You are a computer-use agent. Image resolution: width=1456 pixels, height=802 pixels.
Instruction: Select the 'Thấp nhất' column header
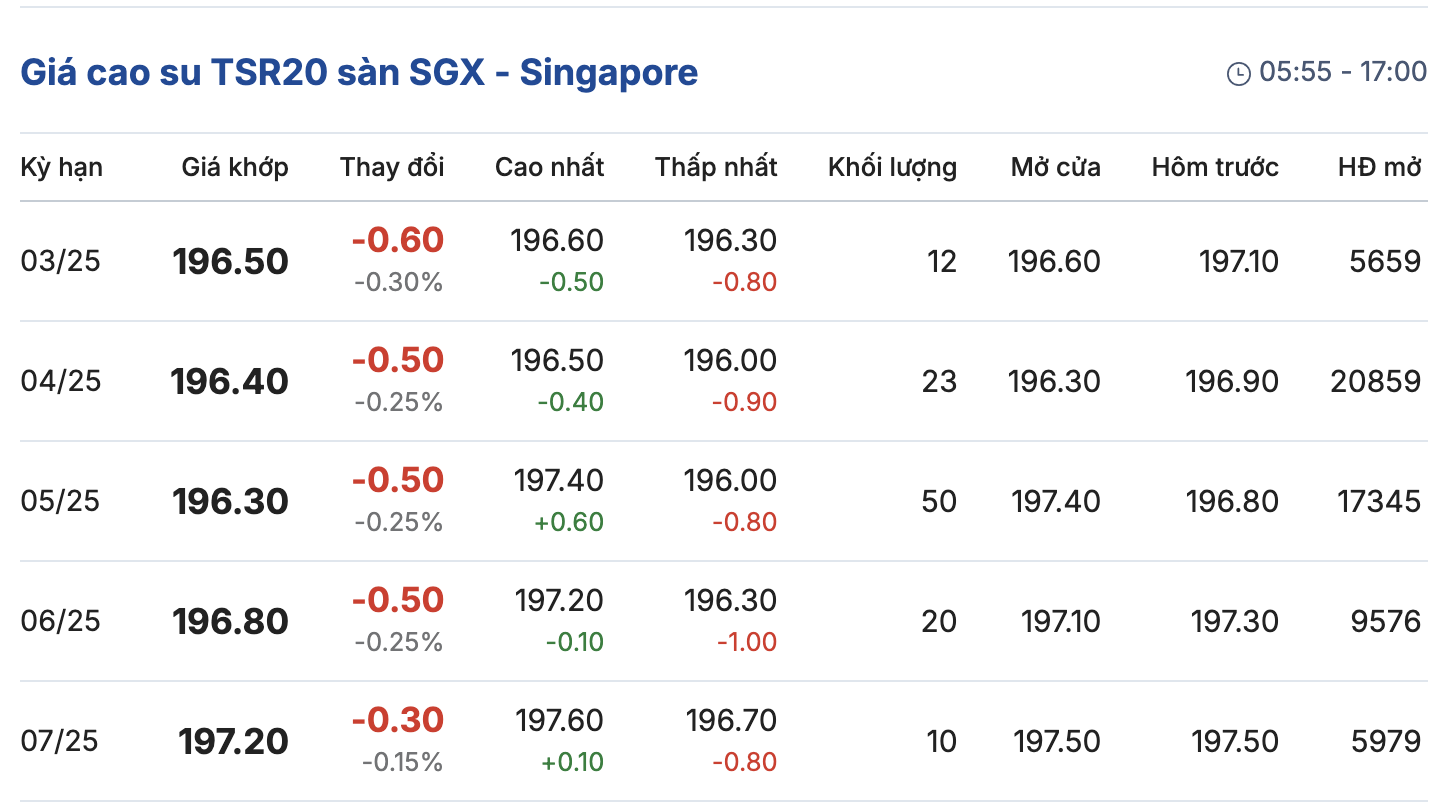[716, 167]
